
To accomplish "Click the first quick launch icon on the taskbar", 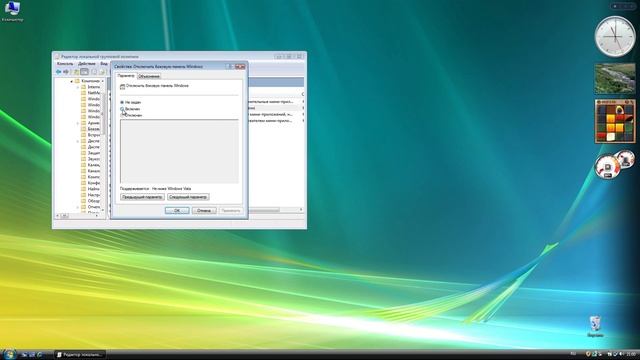I will coord(24,355).
